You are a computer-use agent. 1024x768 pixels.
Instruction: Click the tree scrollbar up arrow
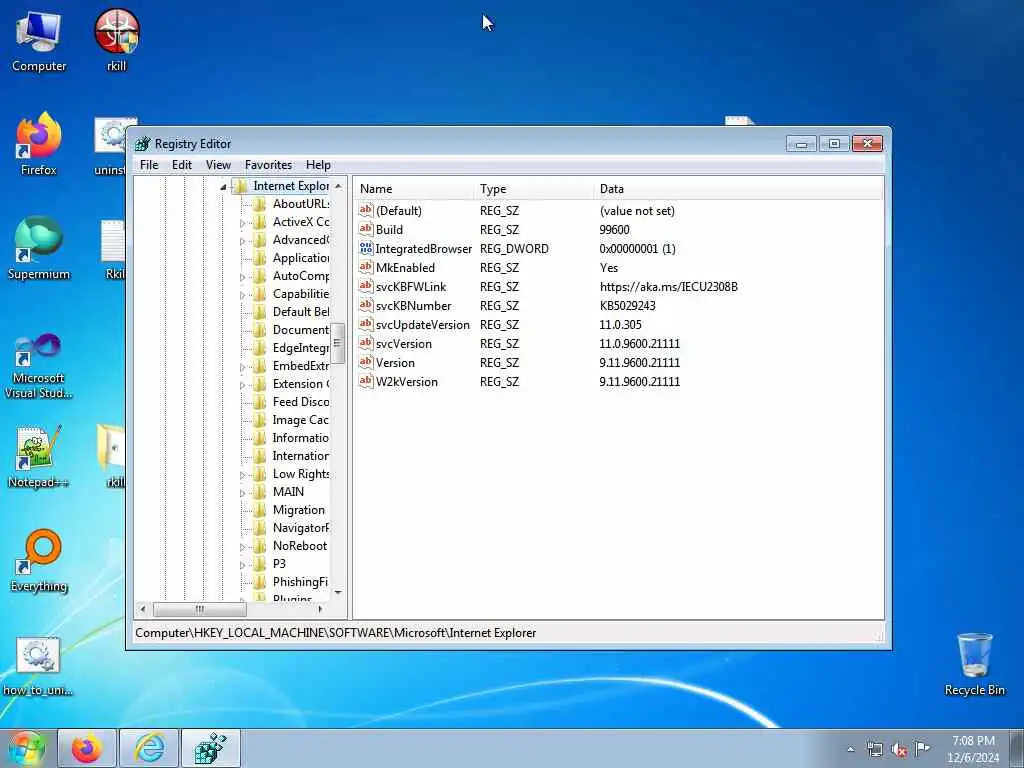coord(338,186)
